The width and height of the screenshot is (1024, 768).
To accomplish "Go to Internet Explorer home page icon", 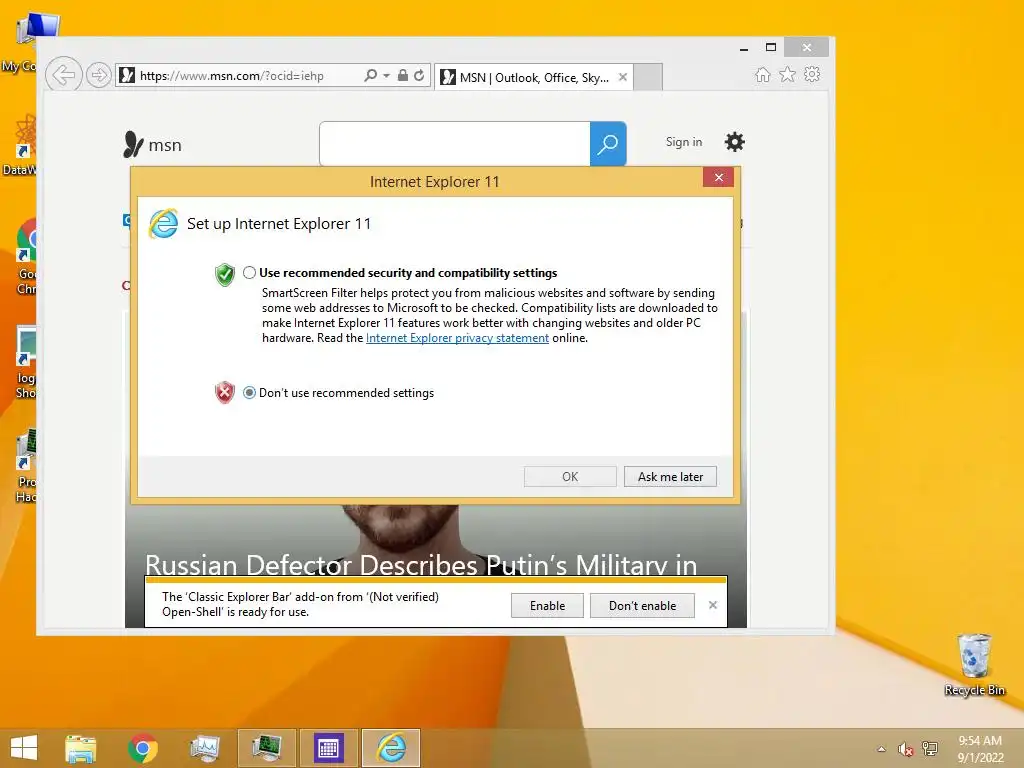I will pos(763,74).
